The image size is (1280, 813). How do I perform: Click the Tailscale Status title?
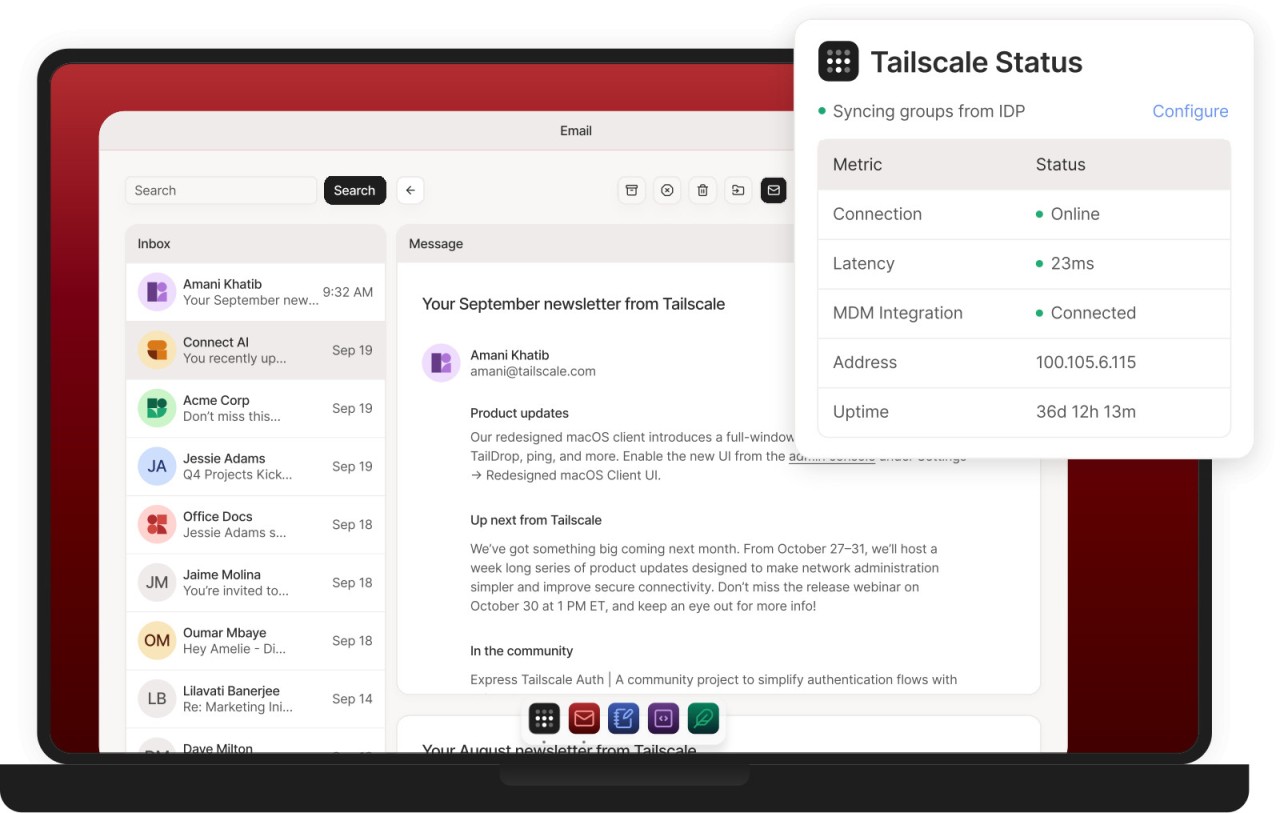click(x=976, y=62)
